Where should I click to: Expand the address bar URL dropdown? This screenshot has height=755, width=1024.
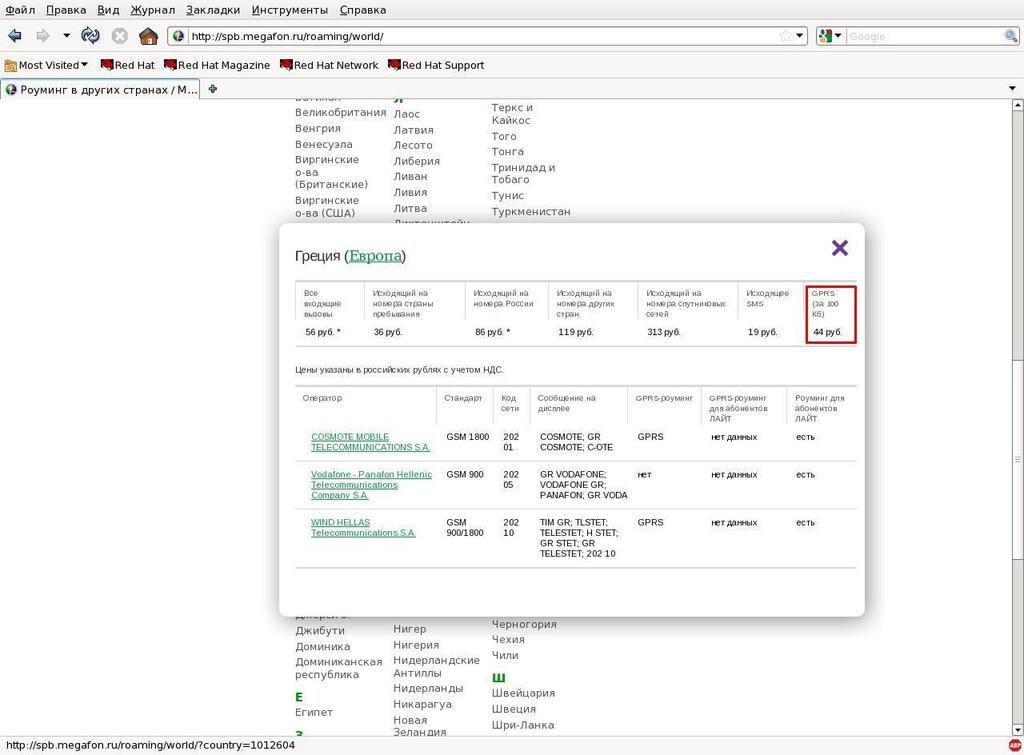(x=799, y=36)
